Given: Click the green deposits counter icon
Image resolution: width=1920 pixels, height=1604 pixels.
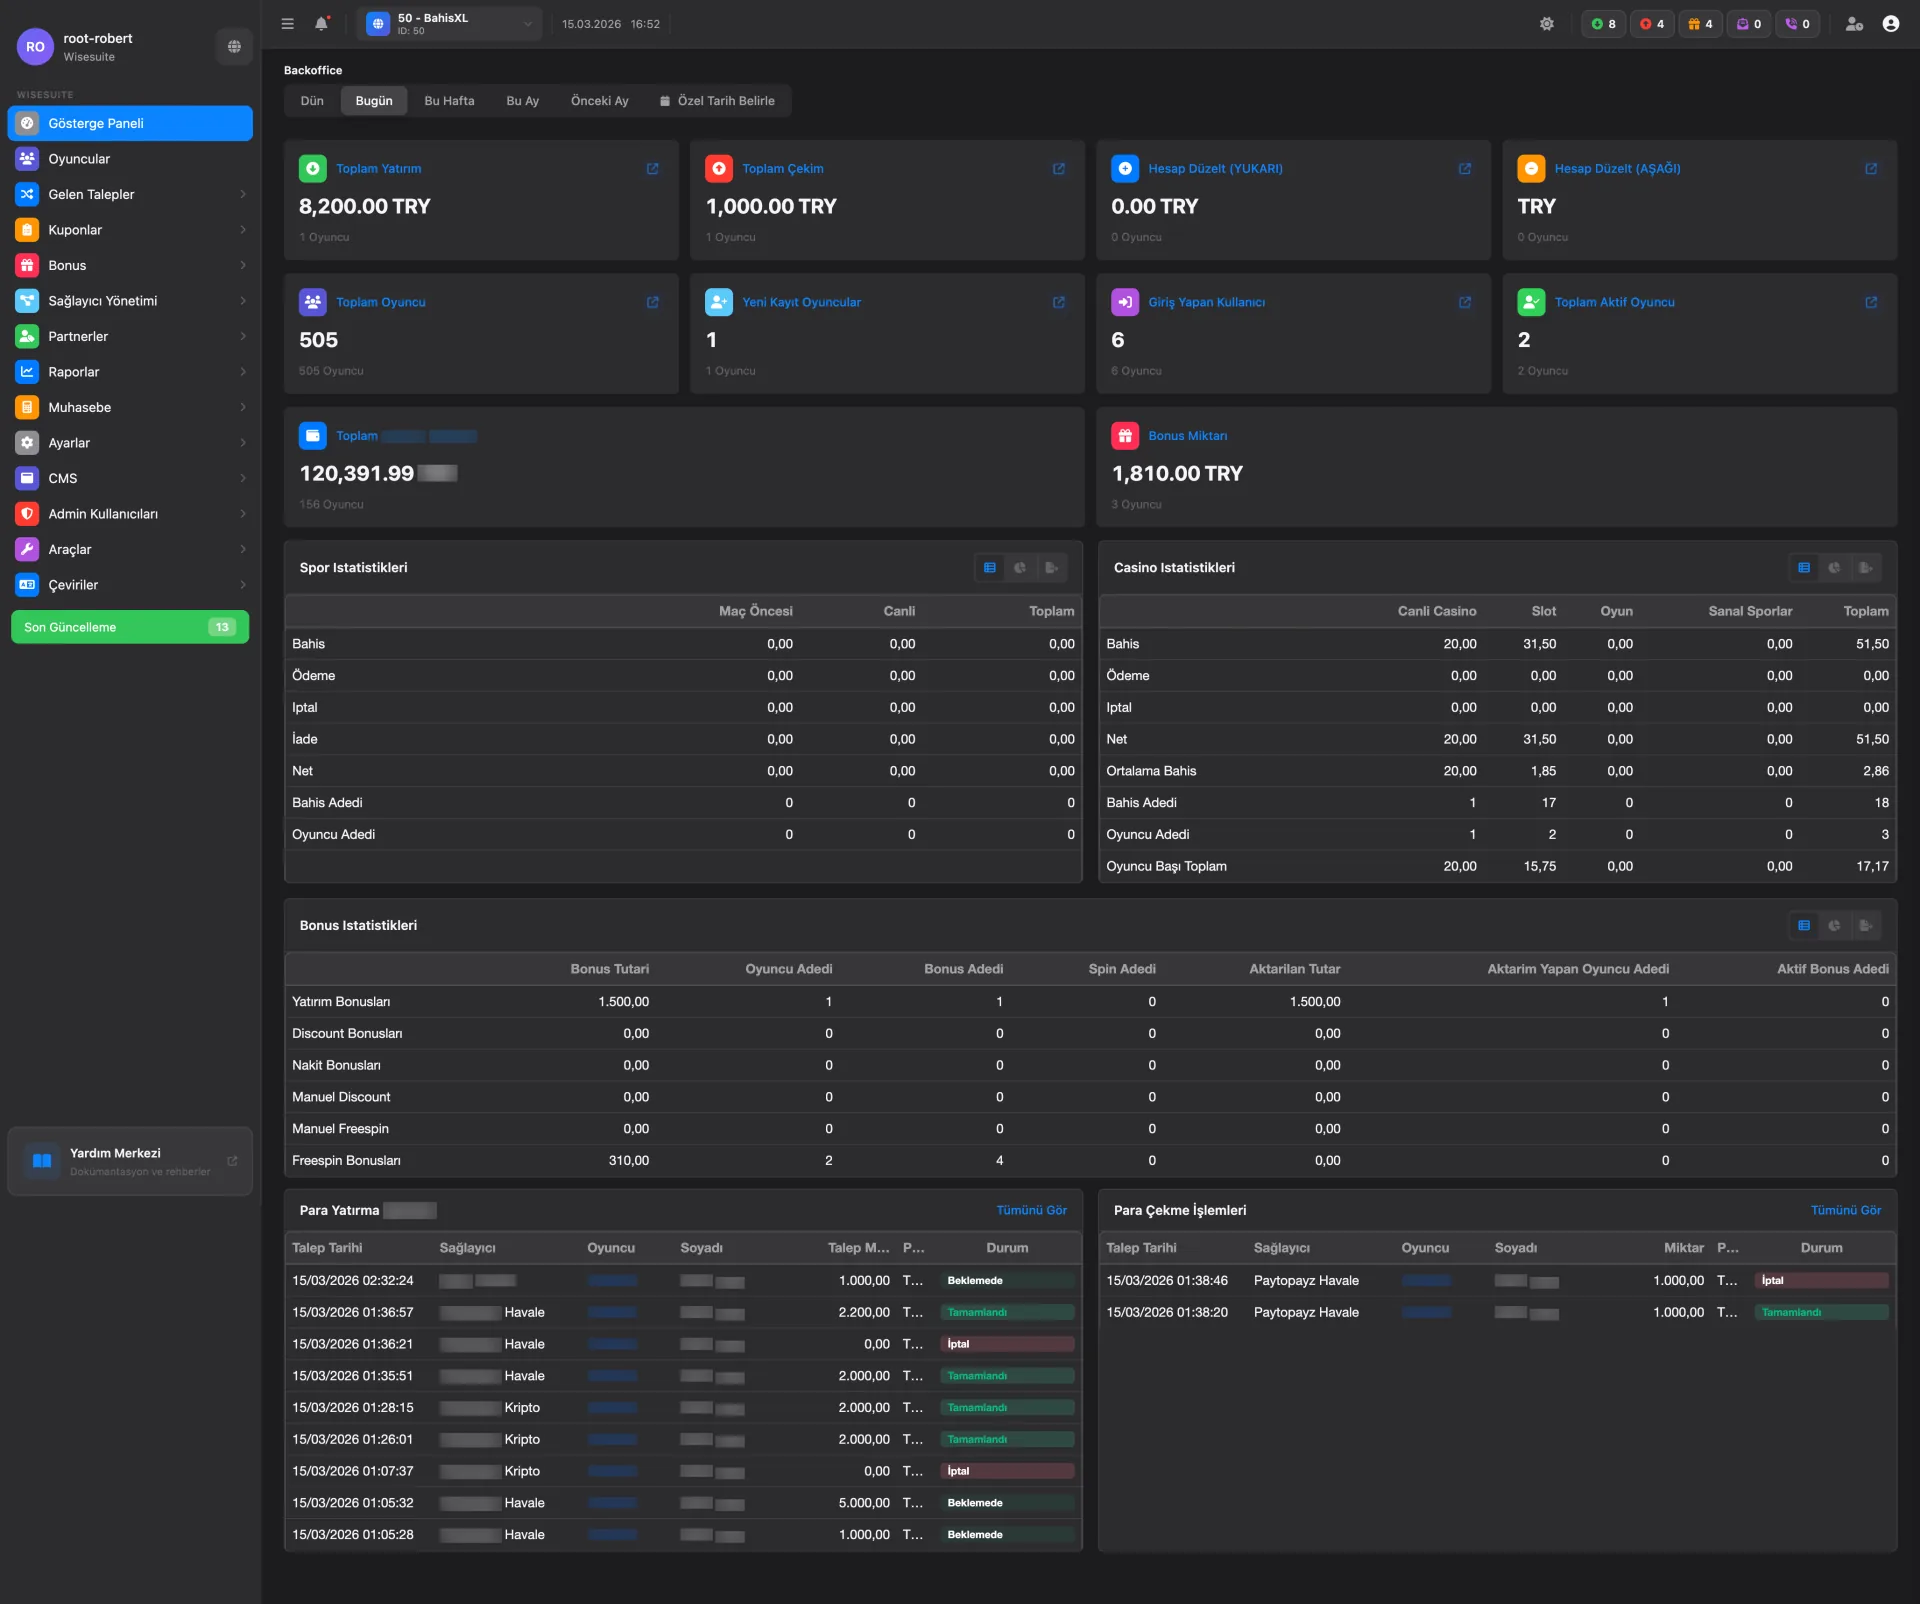Looking at the screenshot, I should click(1596, 24).
